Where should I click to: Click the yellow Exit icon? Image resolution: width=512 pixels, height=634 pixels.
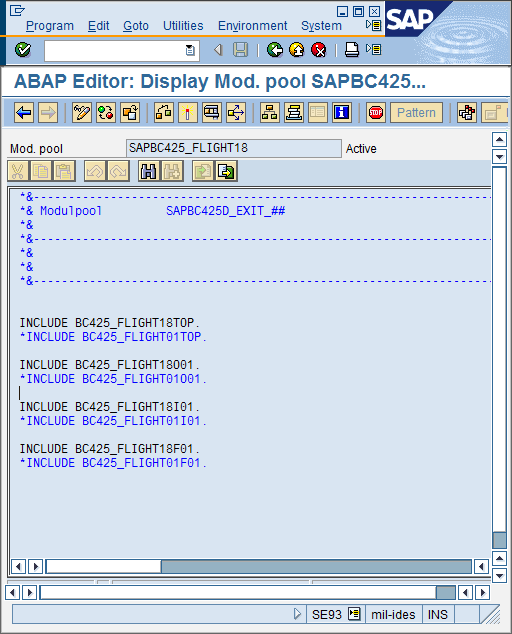tap(297, 50)
